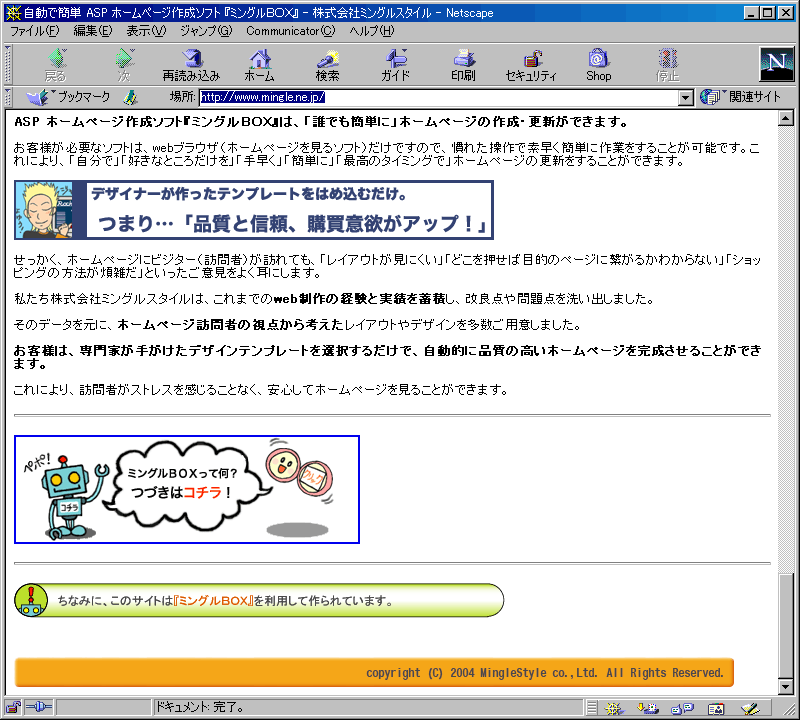
Task: Click the exclamation robot icon beside ちなみに
Action: click(x=31, y=600)
